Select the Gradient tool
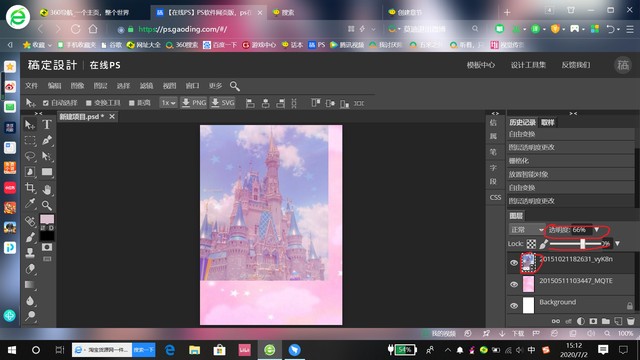Image resolution: width=640 pixels, height=360 pixels. (30, 284)
